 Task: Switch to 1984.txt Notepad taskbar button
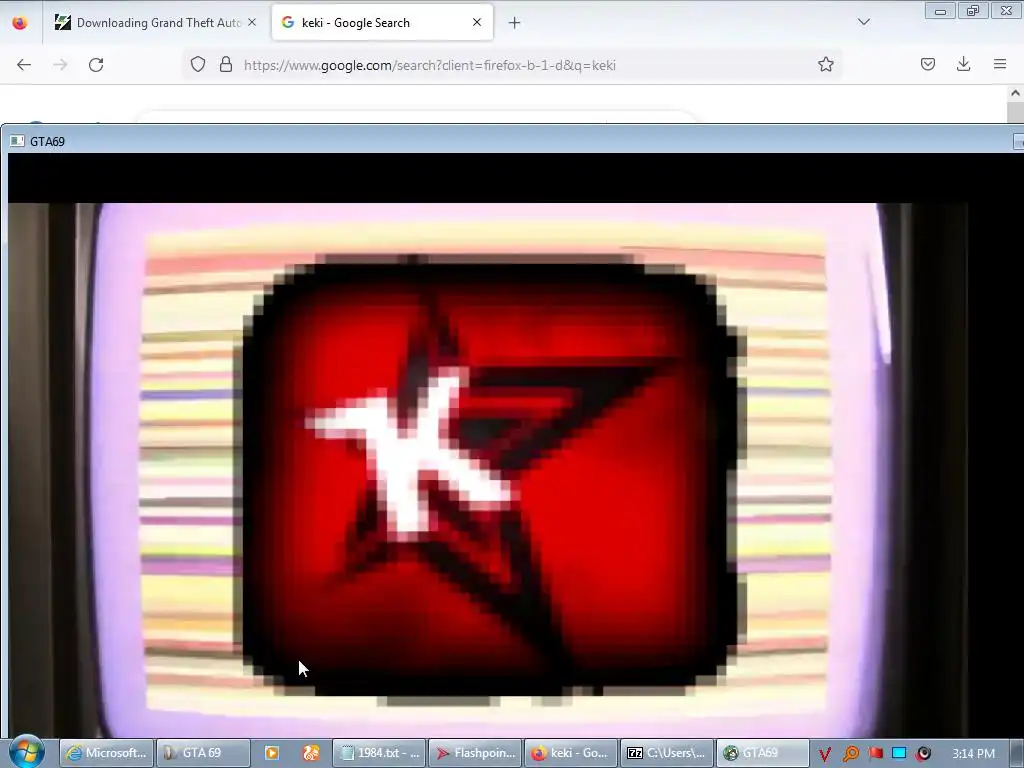pyautogui.click(x=379, y=753)
